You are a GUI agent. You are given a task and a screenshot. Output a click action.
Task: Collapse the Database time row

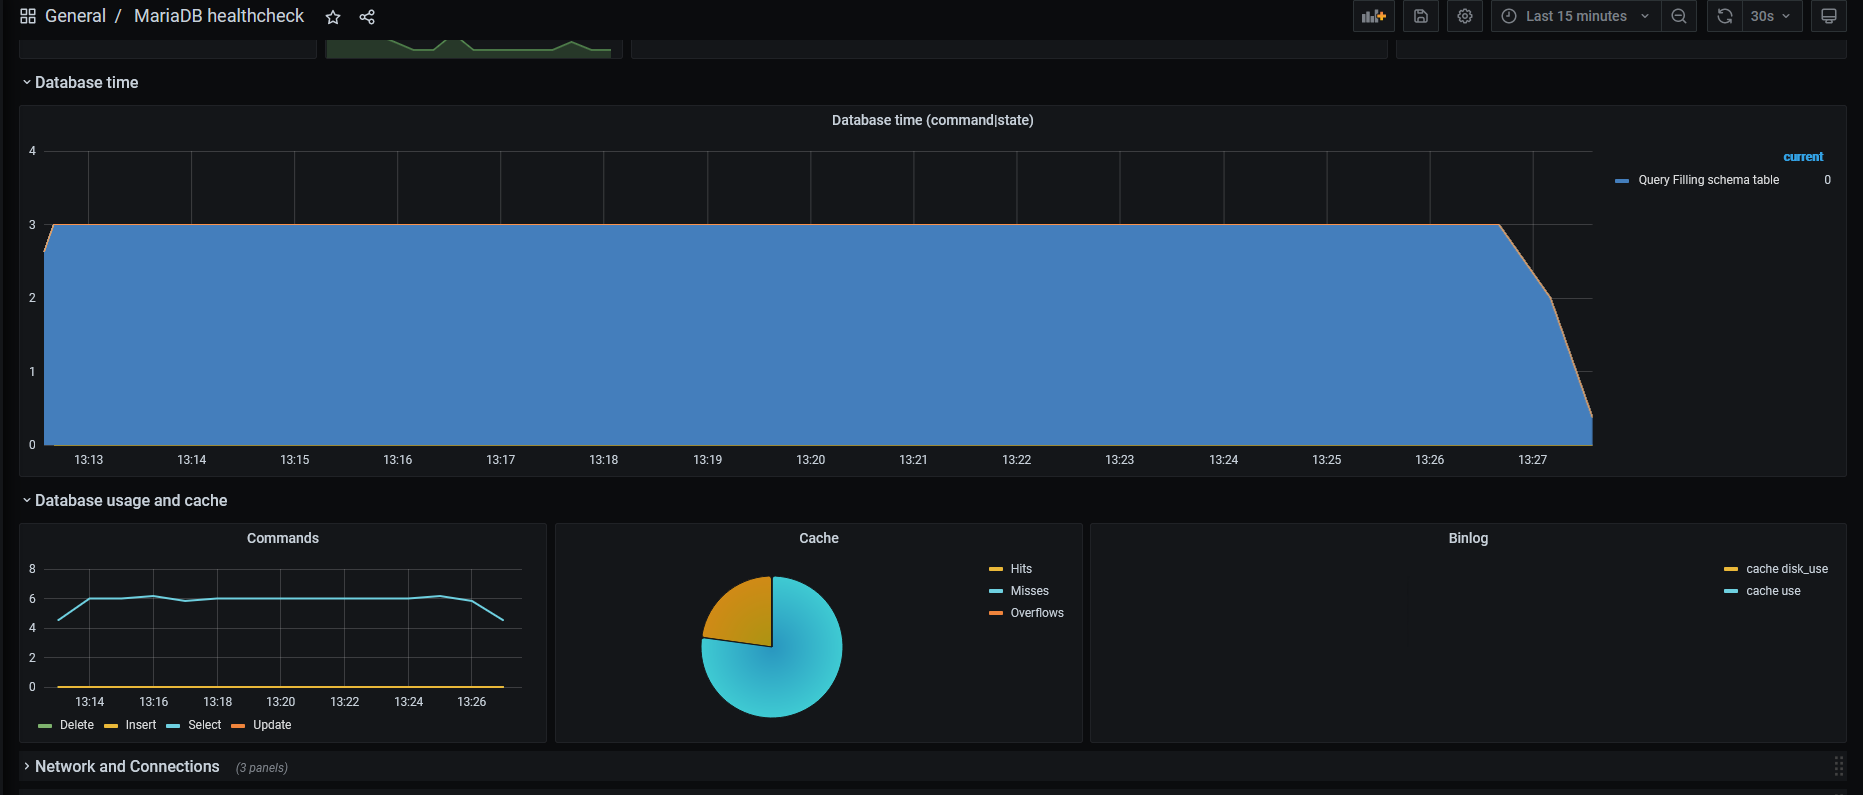[x=80, y=82]
